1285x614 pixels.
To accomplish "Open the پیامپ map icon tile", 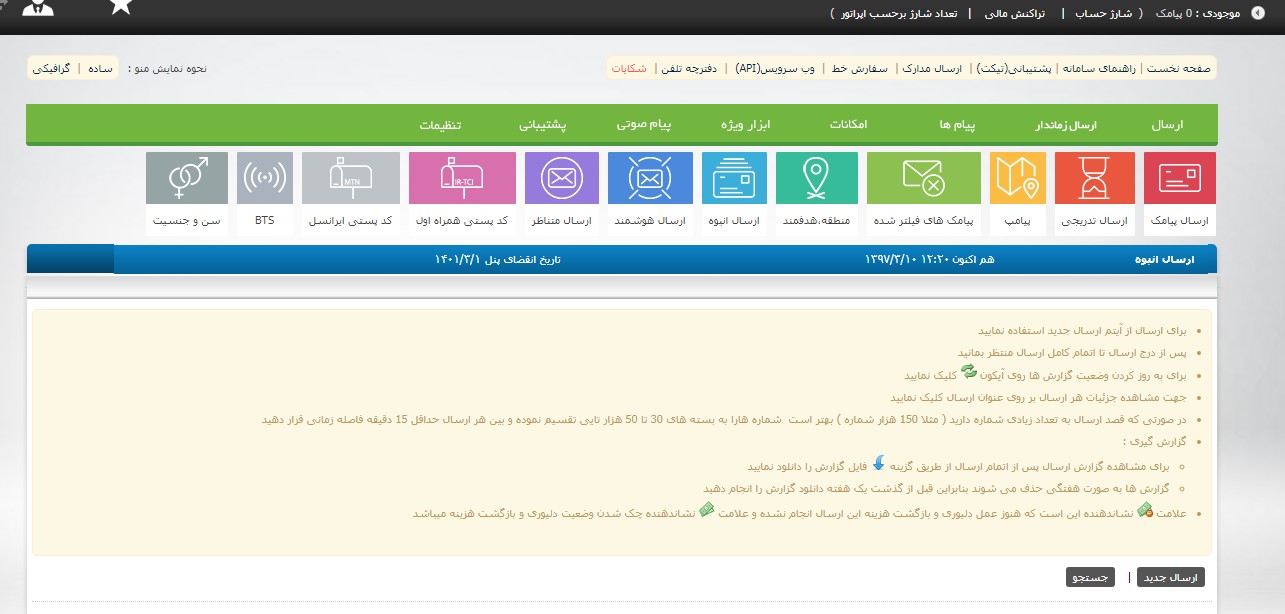I will 1017,179.
